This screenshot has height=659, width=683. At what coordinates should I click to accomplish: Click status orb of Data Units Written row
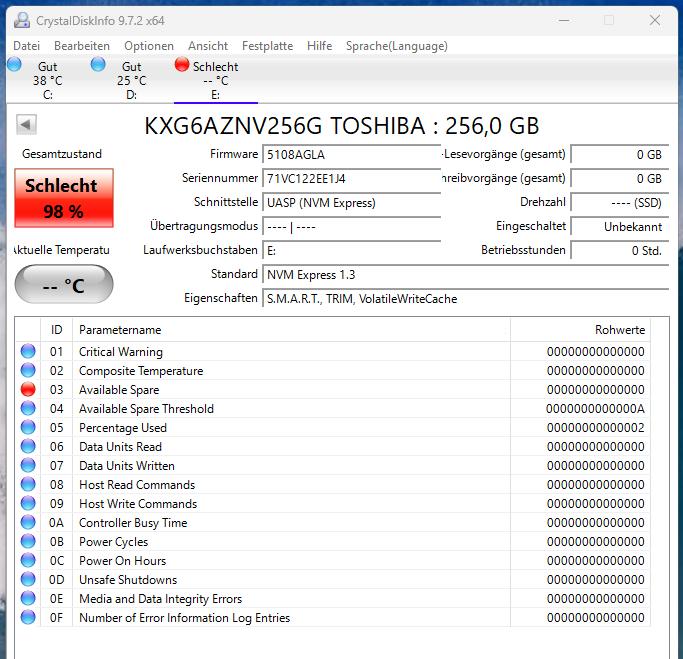click(28, 465)
